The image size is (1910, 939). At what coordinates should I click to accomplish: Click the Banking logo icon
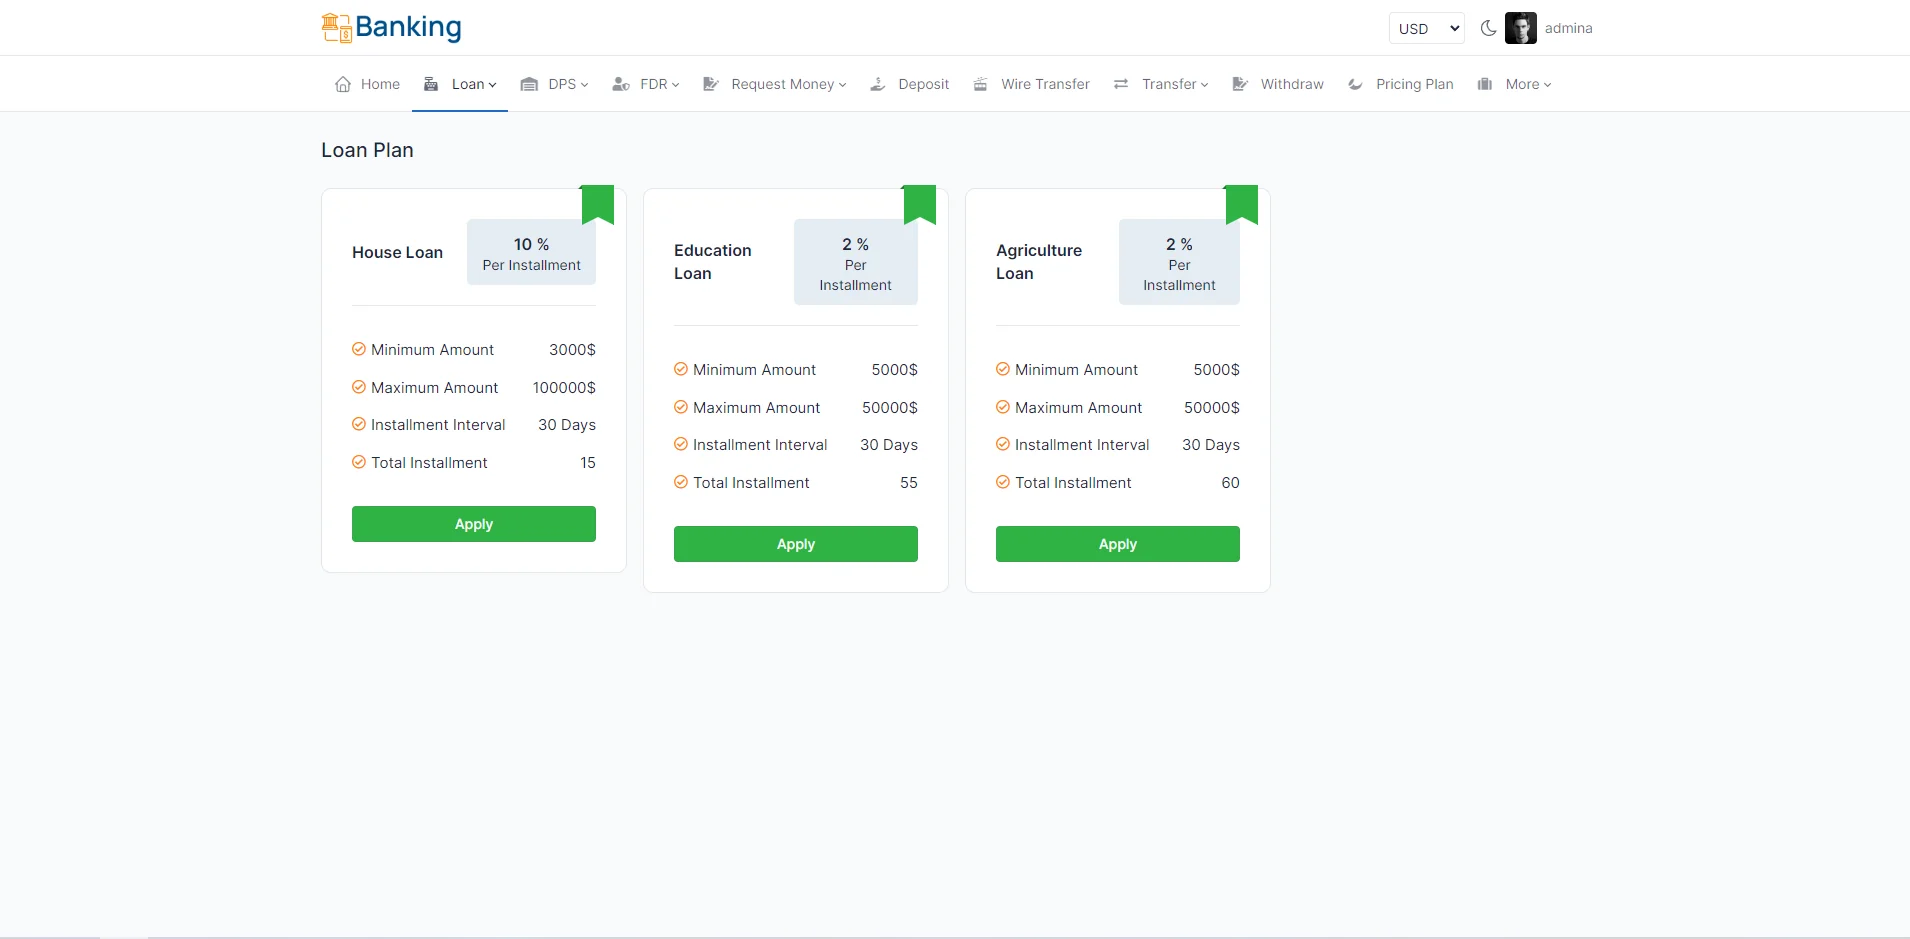[336, 28]
